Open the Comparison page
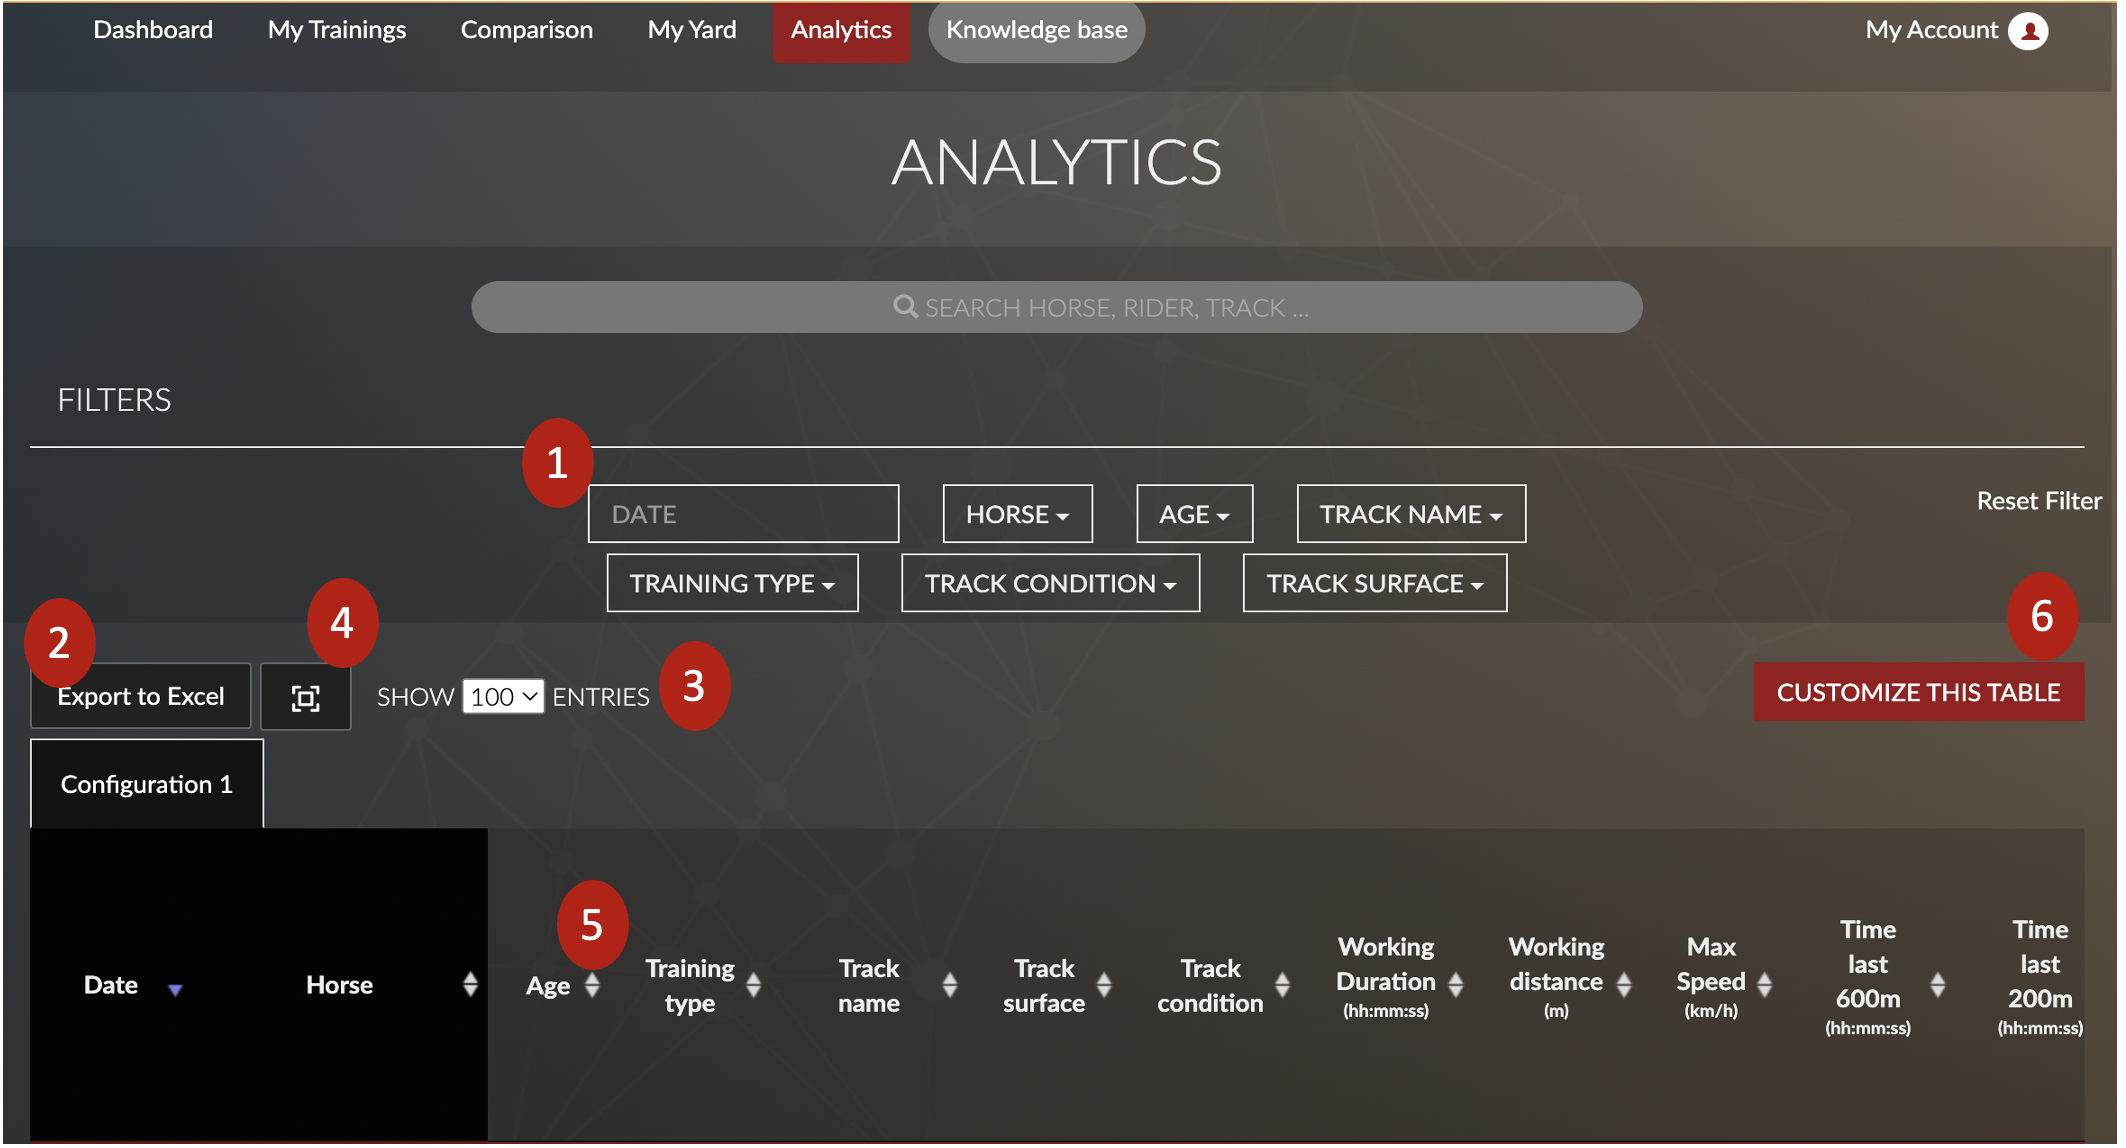 [527, 30]
